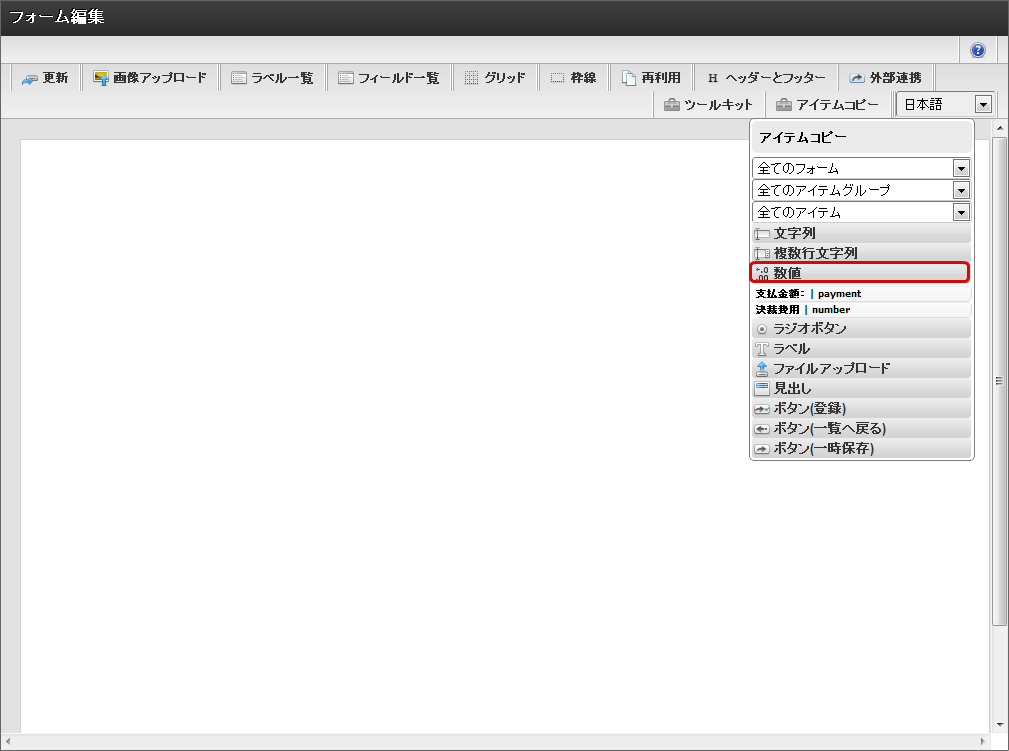The width and height of the screenshot is (1009, 751).
Task: Click the ラジオボタン radio icon
Action: pyautogui.click(x=762, y=329)
